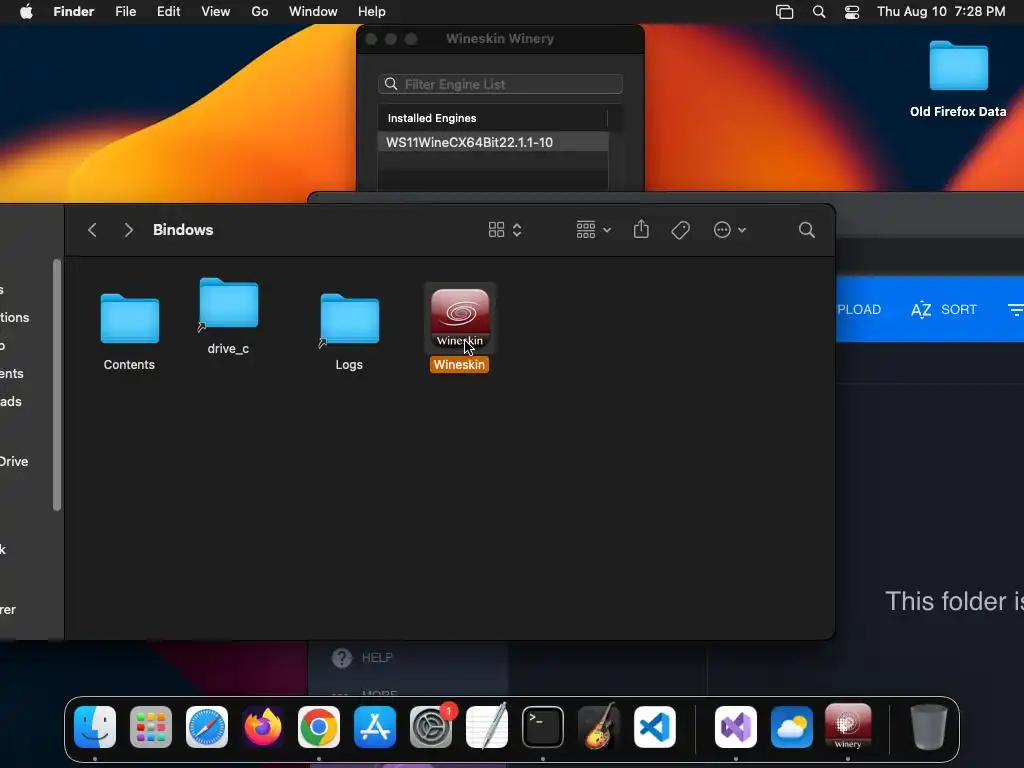The width and height of the screenshot is (1024, 768).
Task: Select the Logs folder alias
Action: click(349, 319)
